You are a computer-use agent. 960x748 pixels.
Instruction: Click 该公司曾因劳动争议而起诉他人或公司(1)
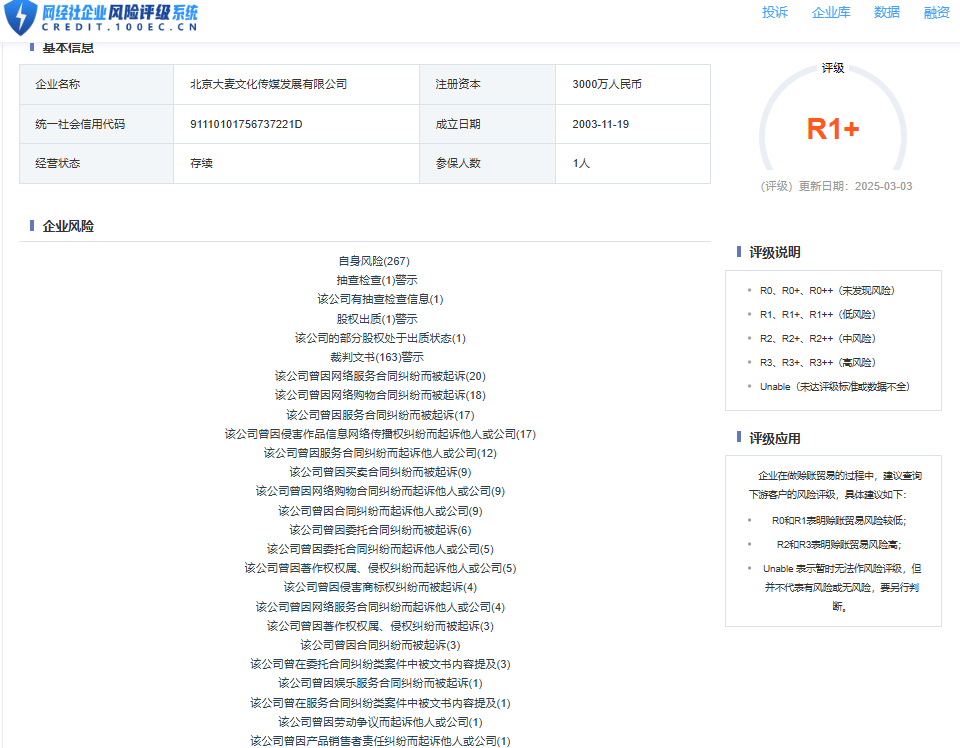(380, 722)
